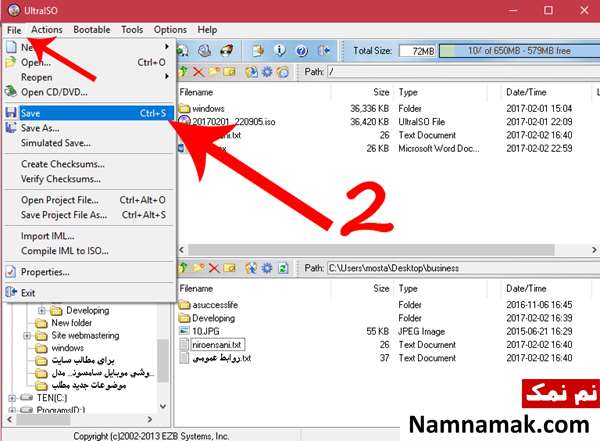The height and width of the screenshot is (441, 600).
Task: Click the blue info toolbar icon
Action: (280, 50)
